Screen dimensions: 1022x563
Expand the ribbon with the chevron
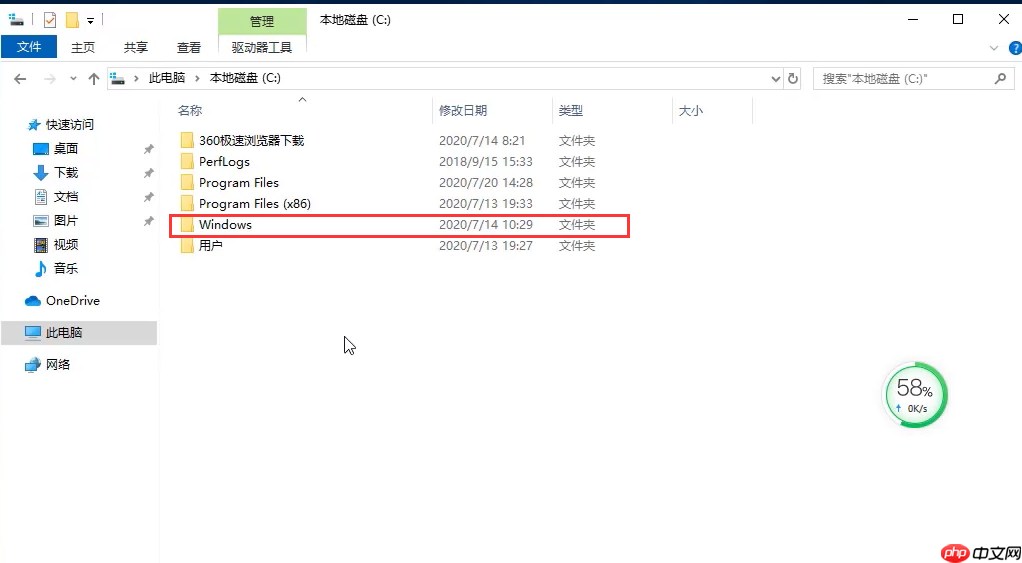coord(994,48)
